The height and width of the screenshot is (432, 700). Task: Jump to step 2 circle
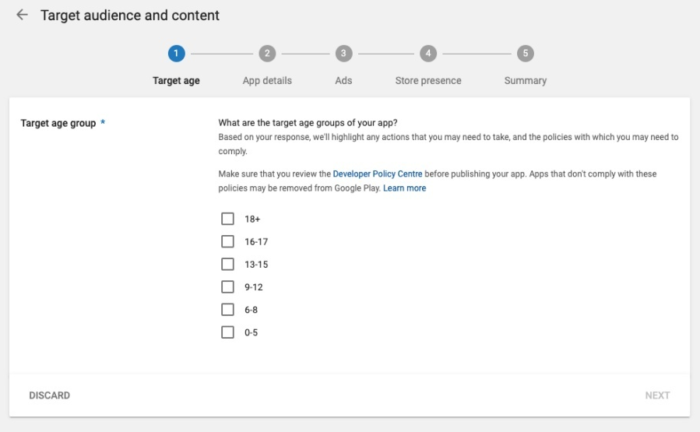[x=267, y=54]
